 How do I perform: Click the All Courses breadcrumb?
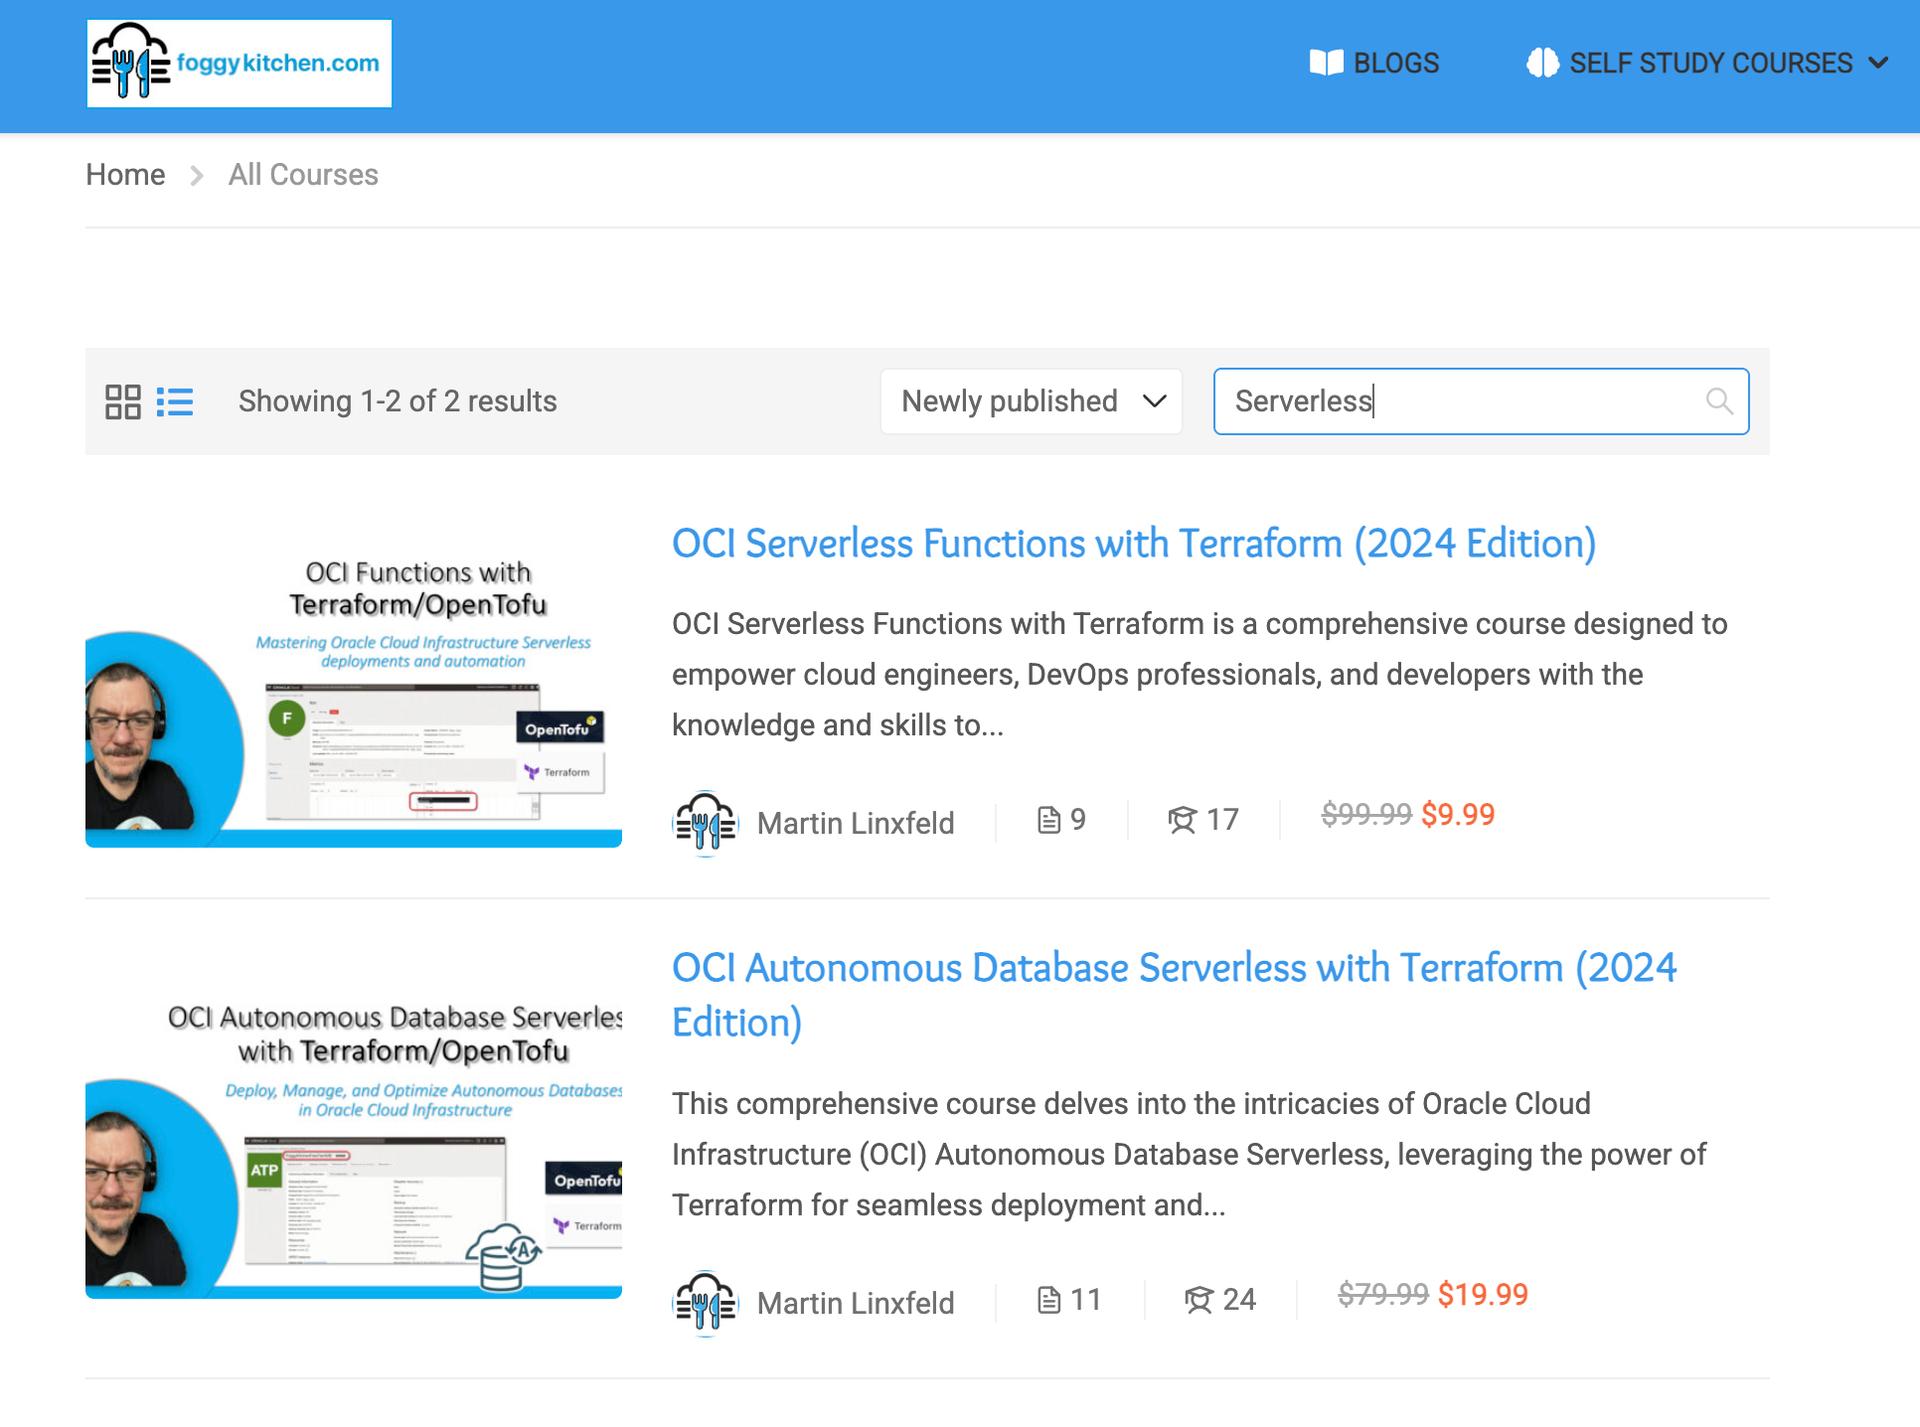[x=303, y=175]
